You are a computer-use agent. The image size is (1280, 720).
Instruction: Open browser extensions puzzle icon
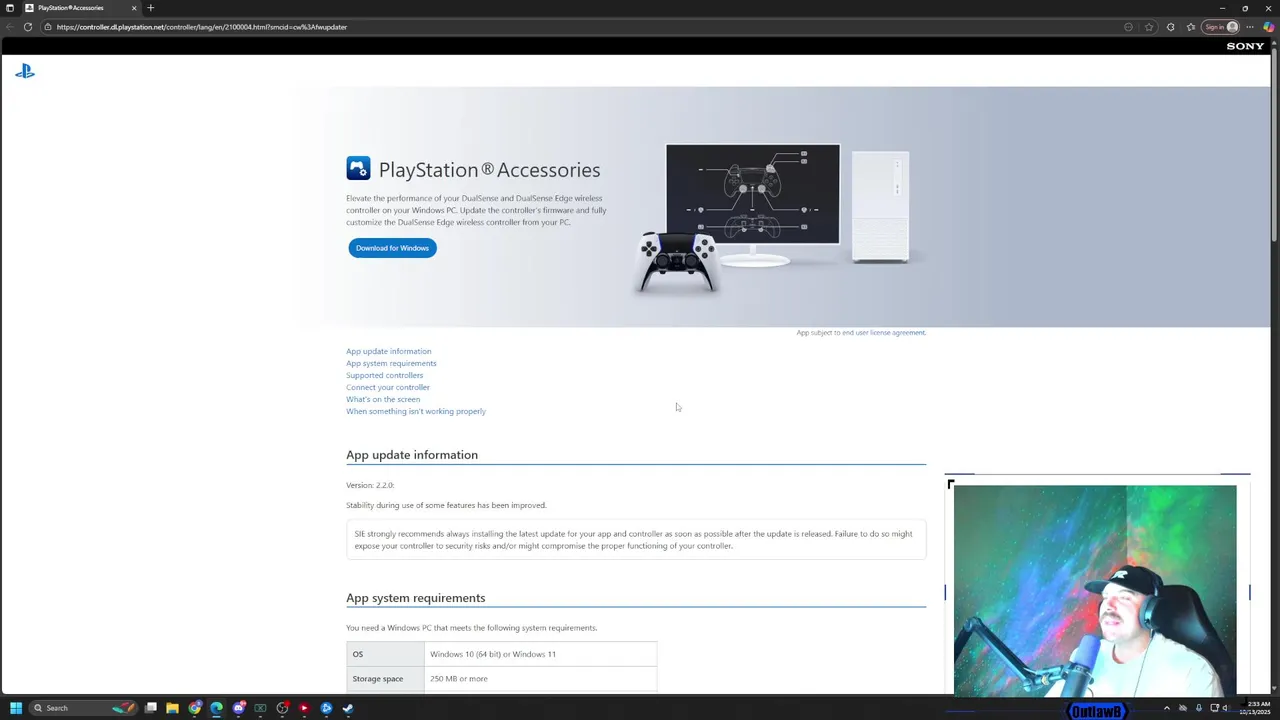pyautogui.click(x=1171, y=27)
